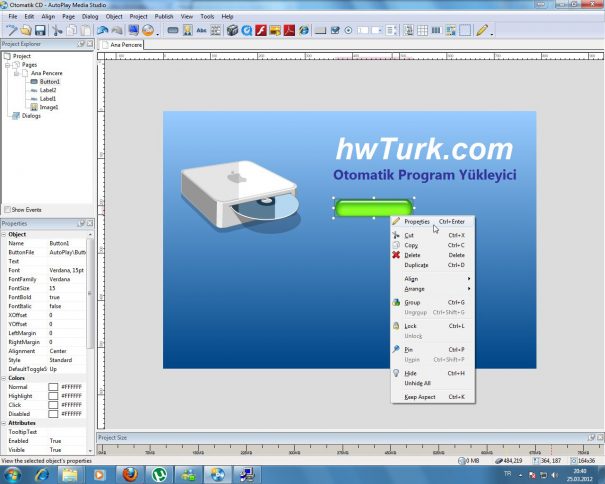This screenshot has width=605, height=484.
Task: Open Firefox from the taskbar
Action: (x=130, y=475)
